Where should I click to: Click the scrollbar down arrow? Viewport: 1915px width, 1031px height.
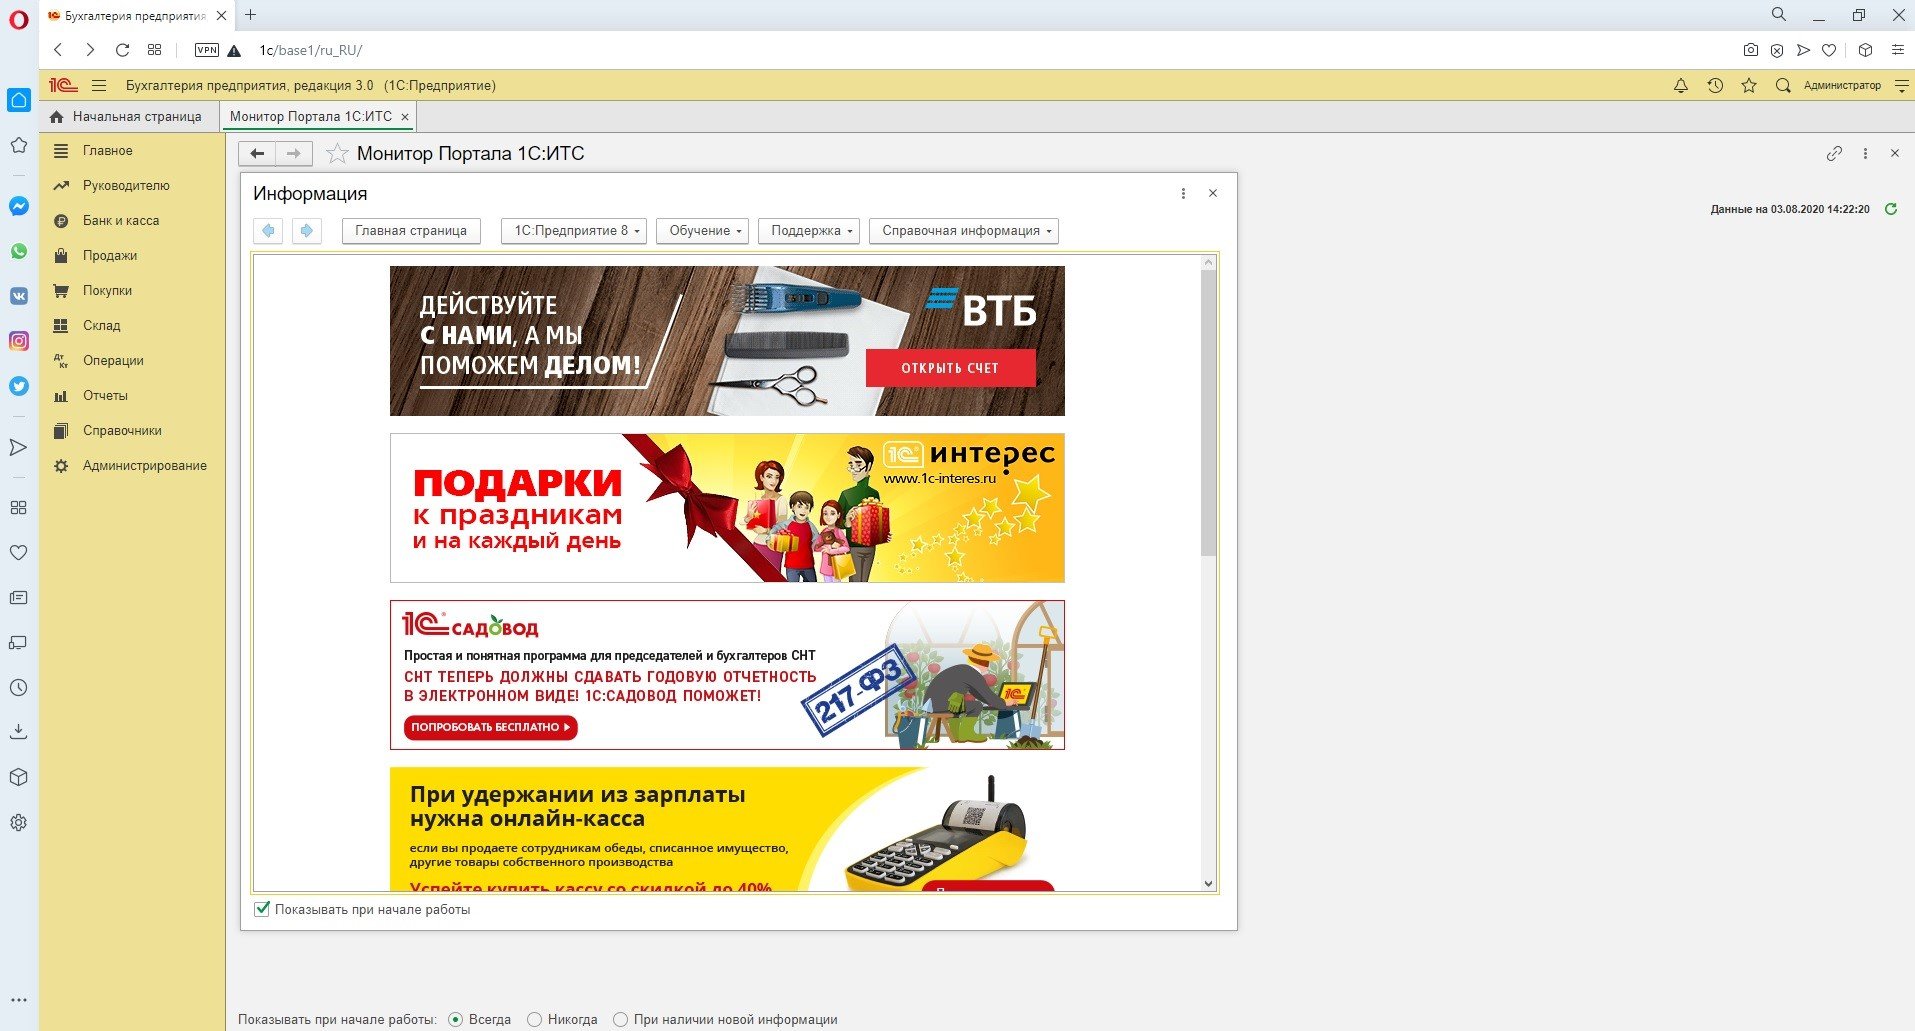(1208, 884)
